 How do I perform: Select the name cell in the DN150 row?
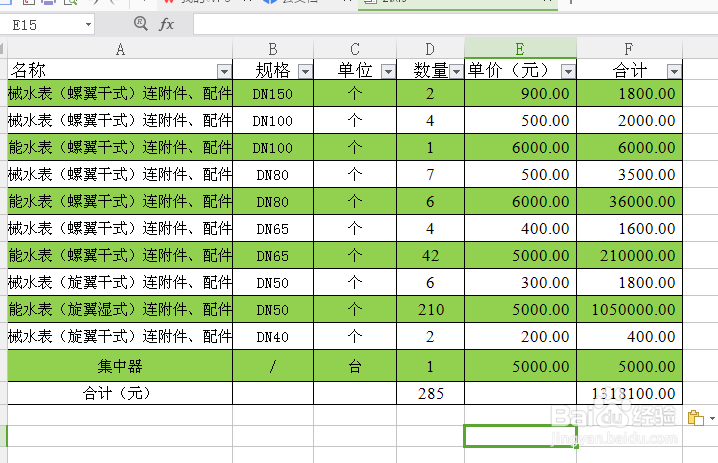[x=120, y=93]
